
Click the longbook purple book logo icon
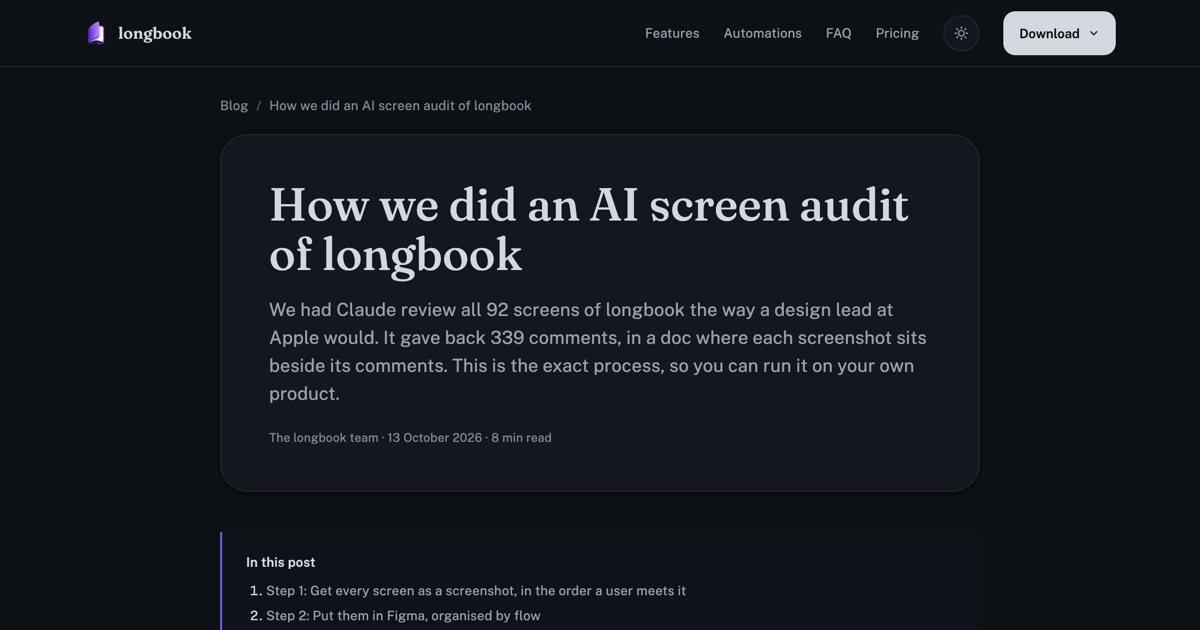[96, 33]
